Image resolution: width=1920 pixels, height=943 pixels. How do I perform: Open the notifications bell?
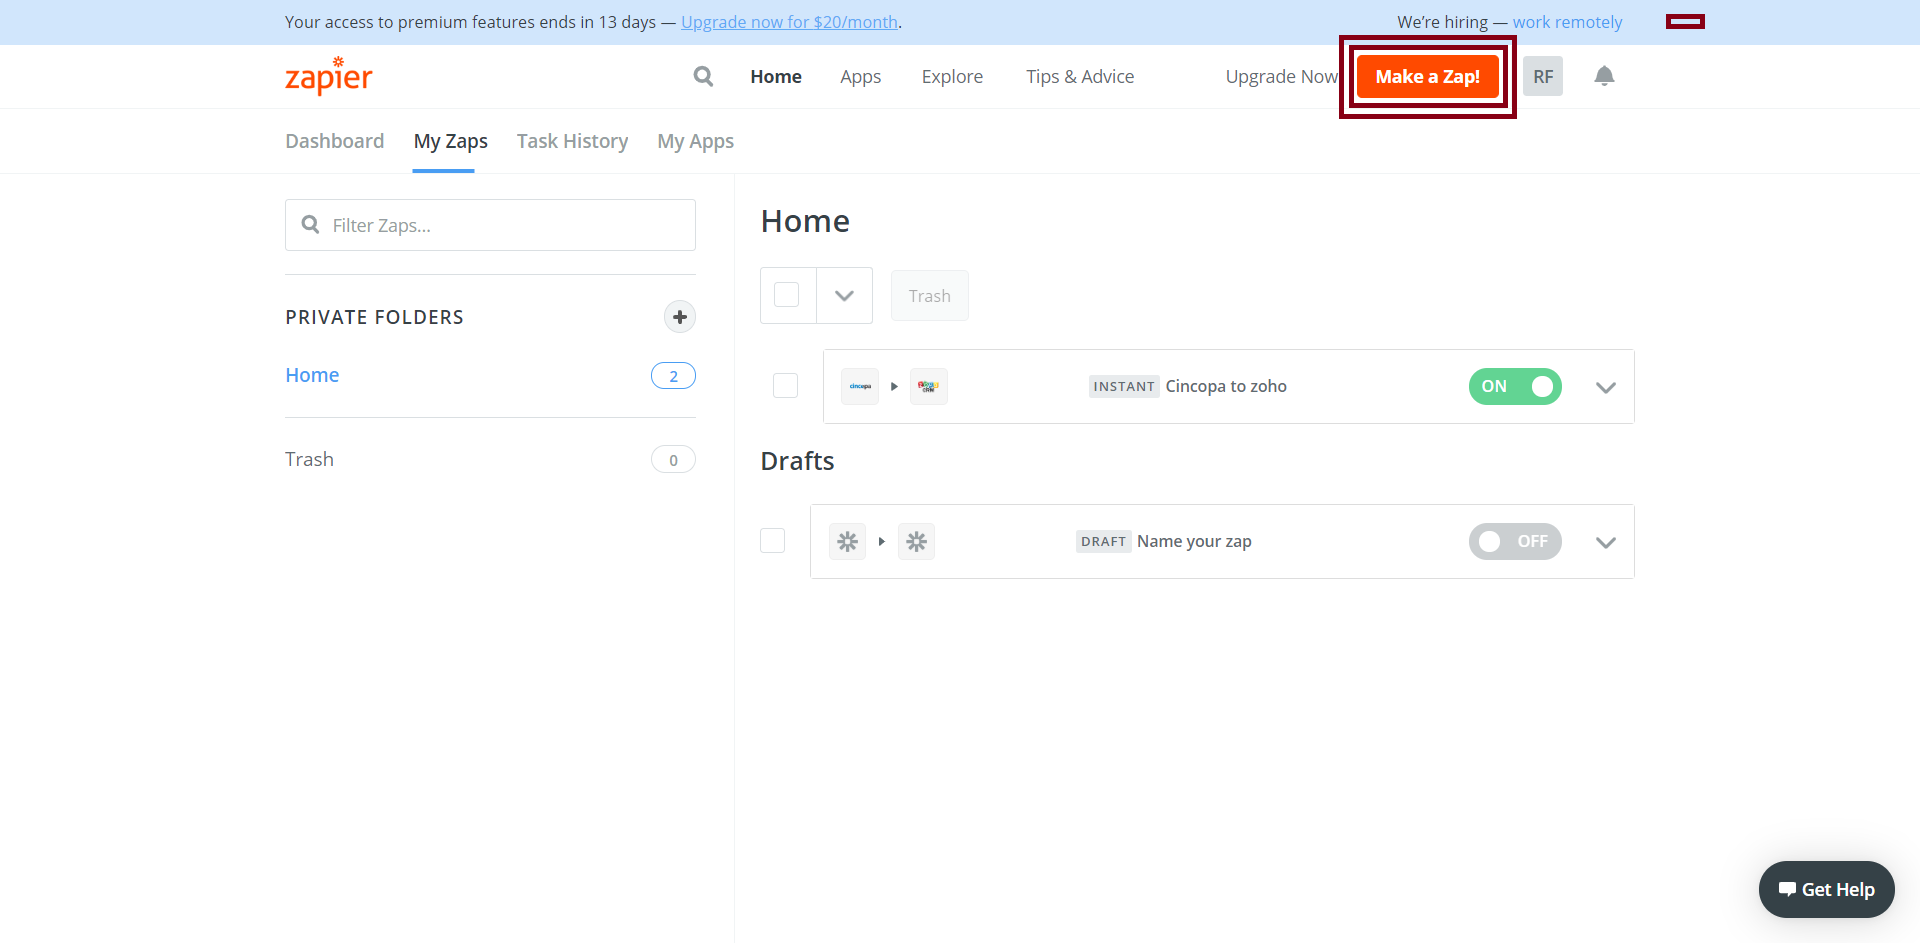tap(1604, 76)
